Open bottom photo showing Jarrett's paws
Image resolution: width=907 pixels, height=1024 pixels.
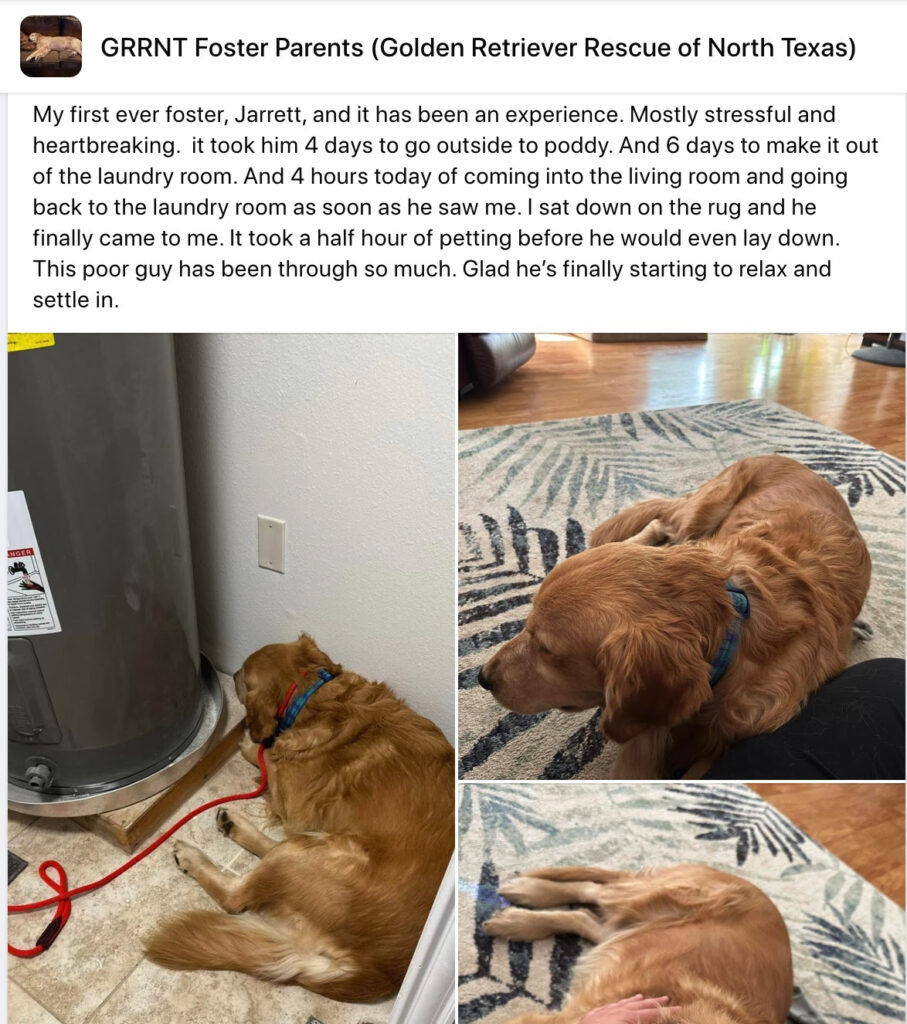(682, 904)
